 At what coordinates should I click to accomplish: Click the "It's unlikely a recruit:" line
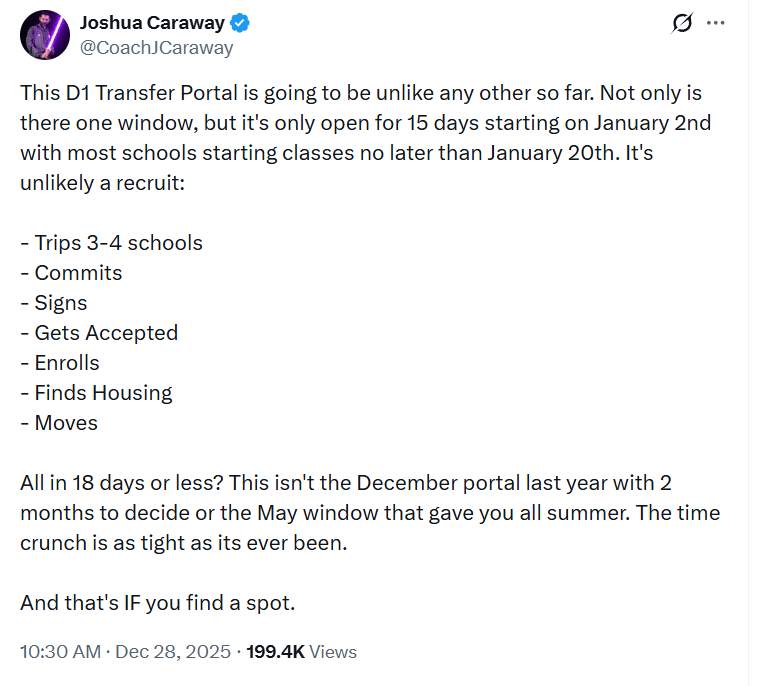(x=102, y=183)
